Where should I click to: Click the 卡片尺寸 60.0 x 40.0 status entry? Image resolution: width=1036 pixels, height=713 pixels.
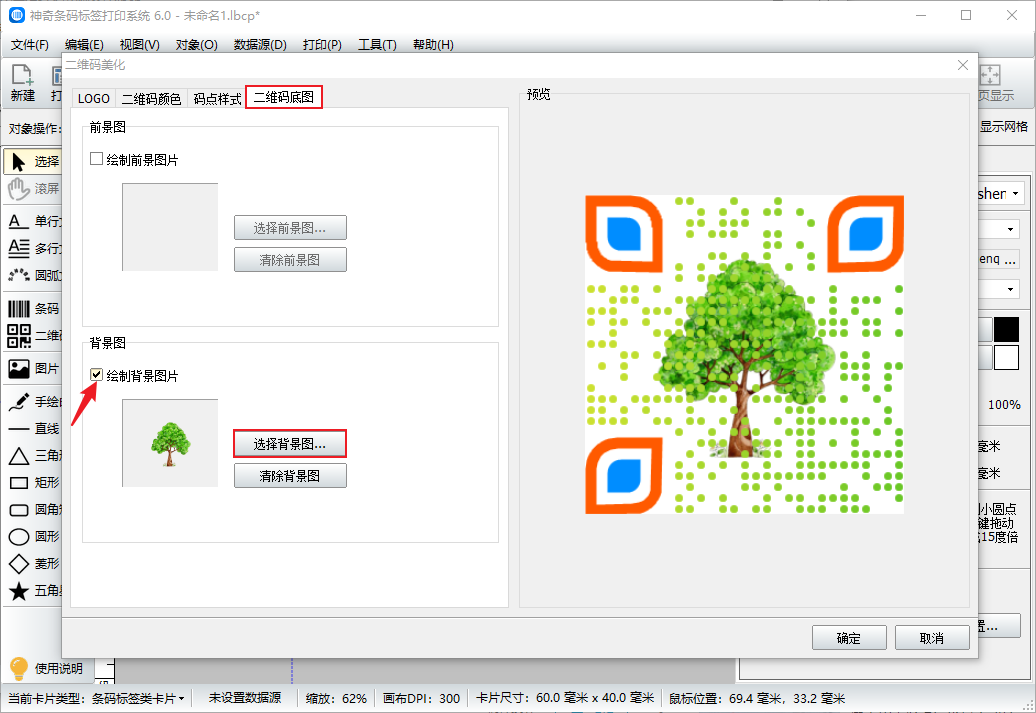(x=565, y=698)
